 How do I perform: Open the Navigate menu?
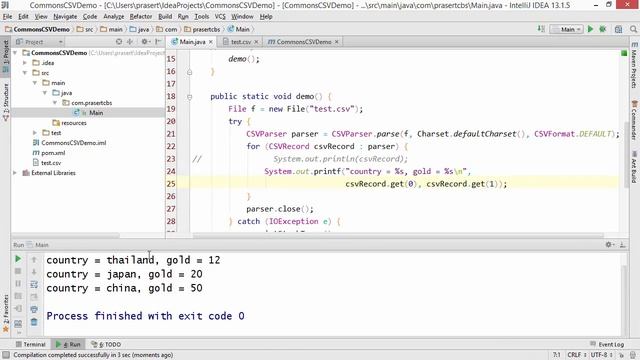pos(65,17)
